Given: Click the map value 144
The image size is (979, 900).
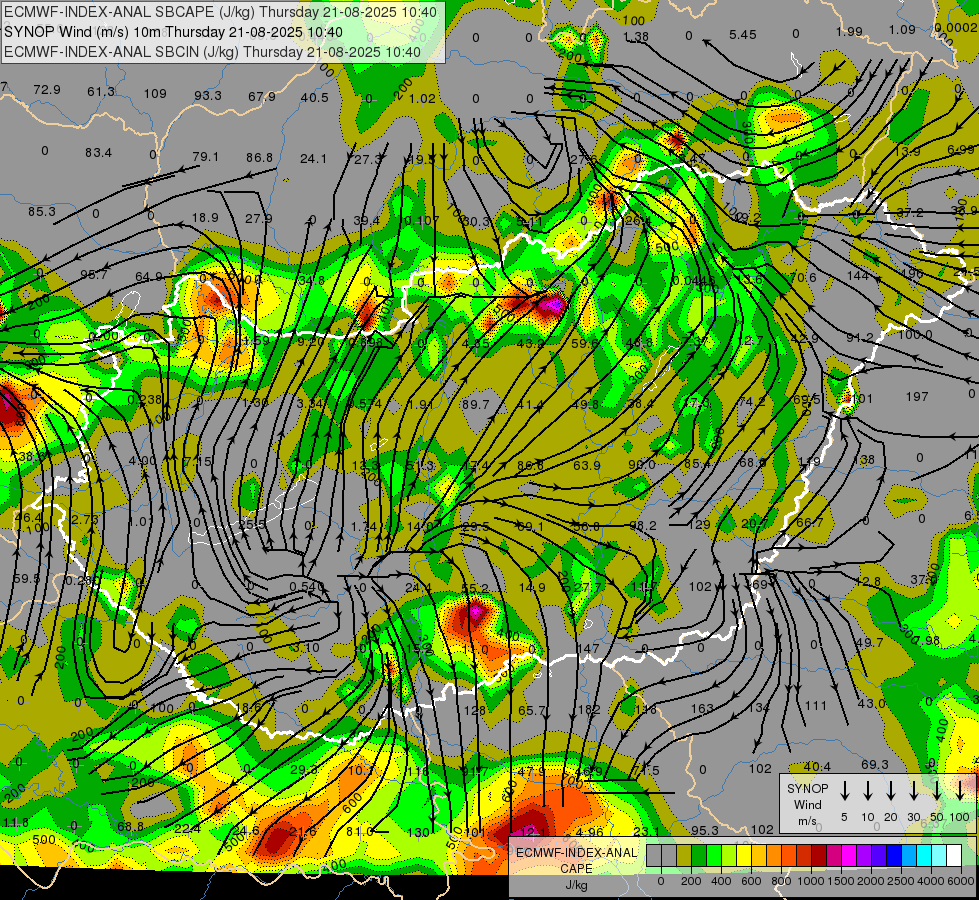Looking at the screenshot, I should pos(858,275).
